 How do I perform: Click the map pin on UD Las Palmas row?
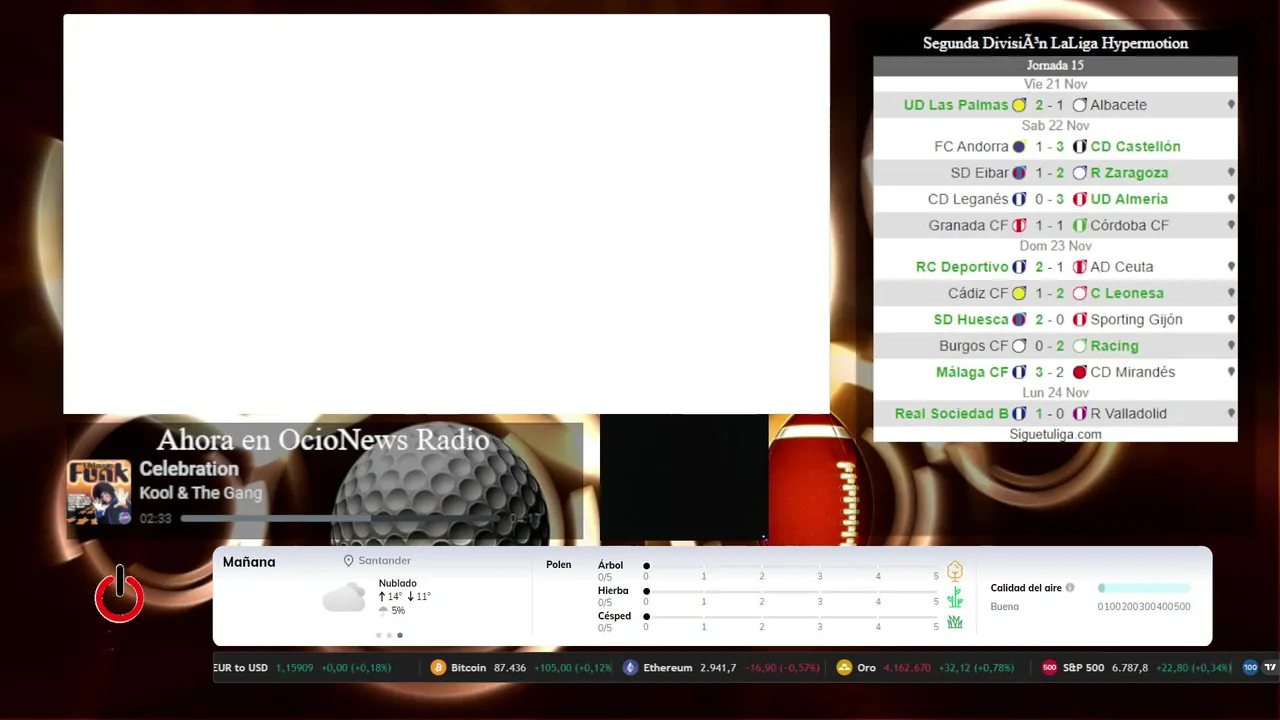point(1231,105)
